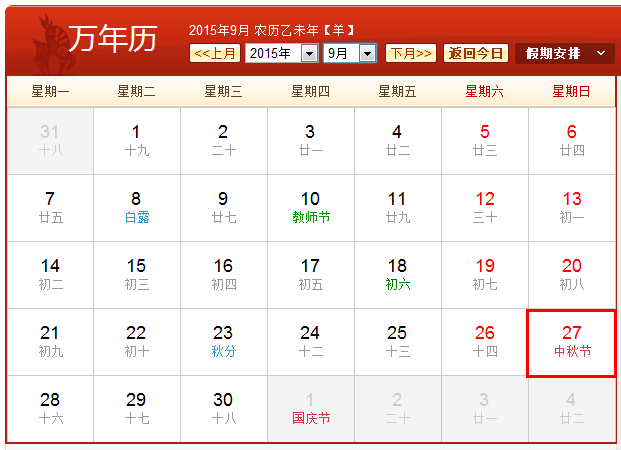Select September 7 (廿五)
This screenshot has height=450, width=621.
point(50,208)
